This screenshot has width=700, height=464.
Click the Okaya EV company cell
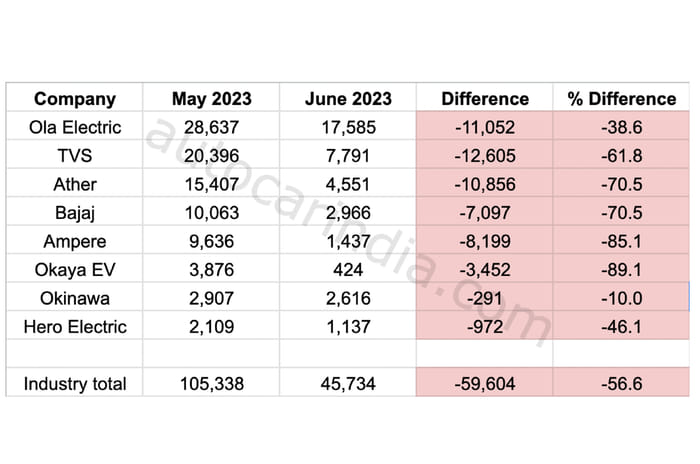tap(74, 269)
